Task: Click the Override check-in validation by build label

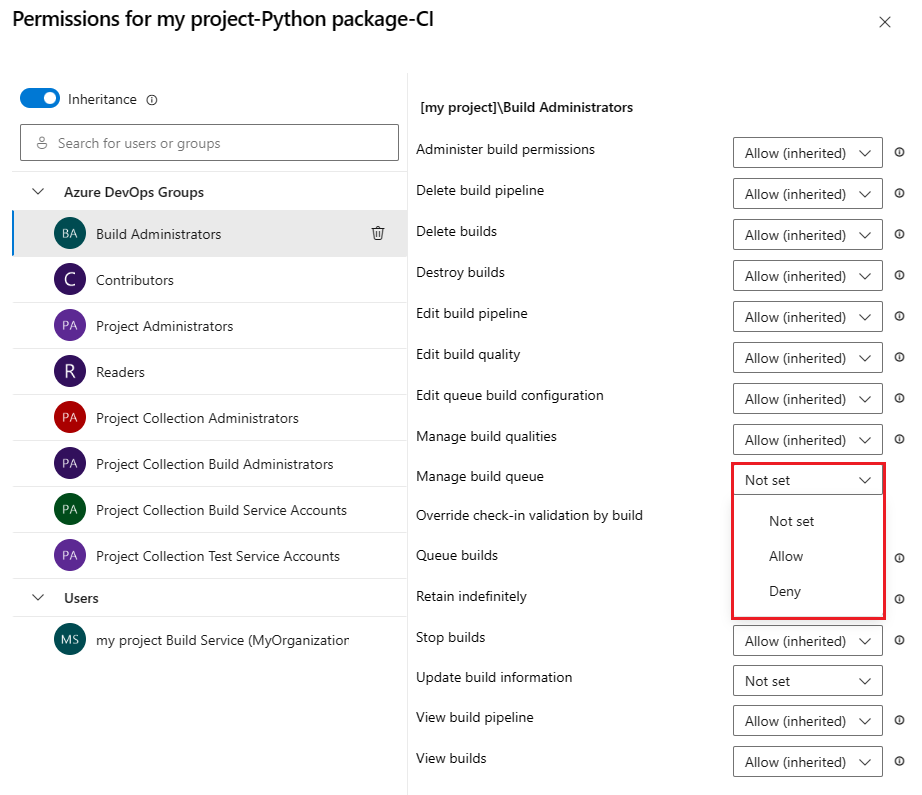Action: point(529,515)
